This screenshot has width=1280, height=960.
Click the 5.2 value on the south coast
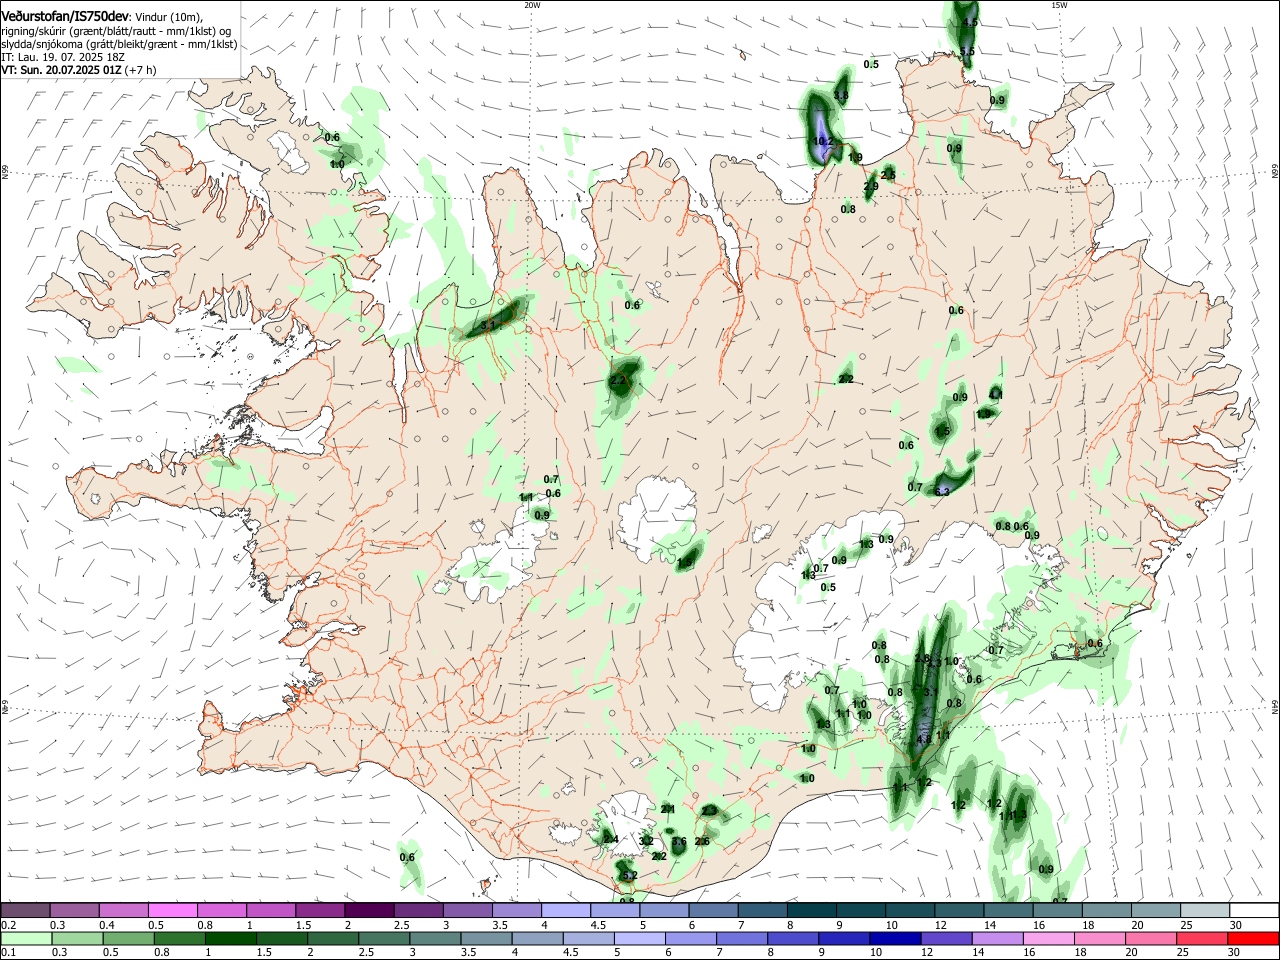(630, 875)
